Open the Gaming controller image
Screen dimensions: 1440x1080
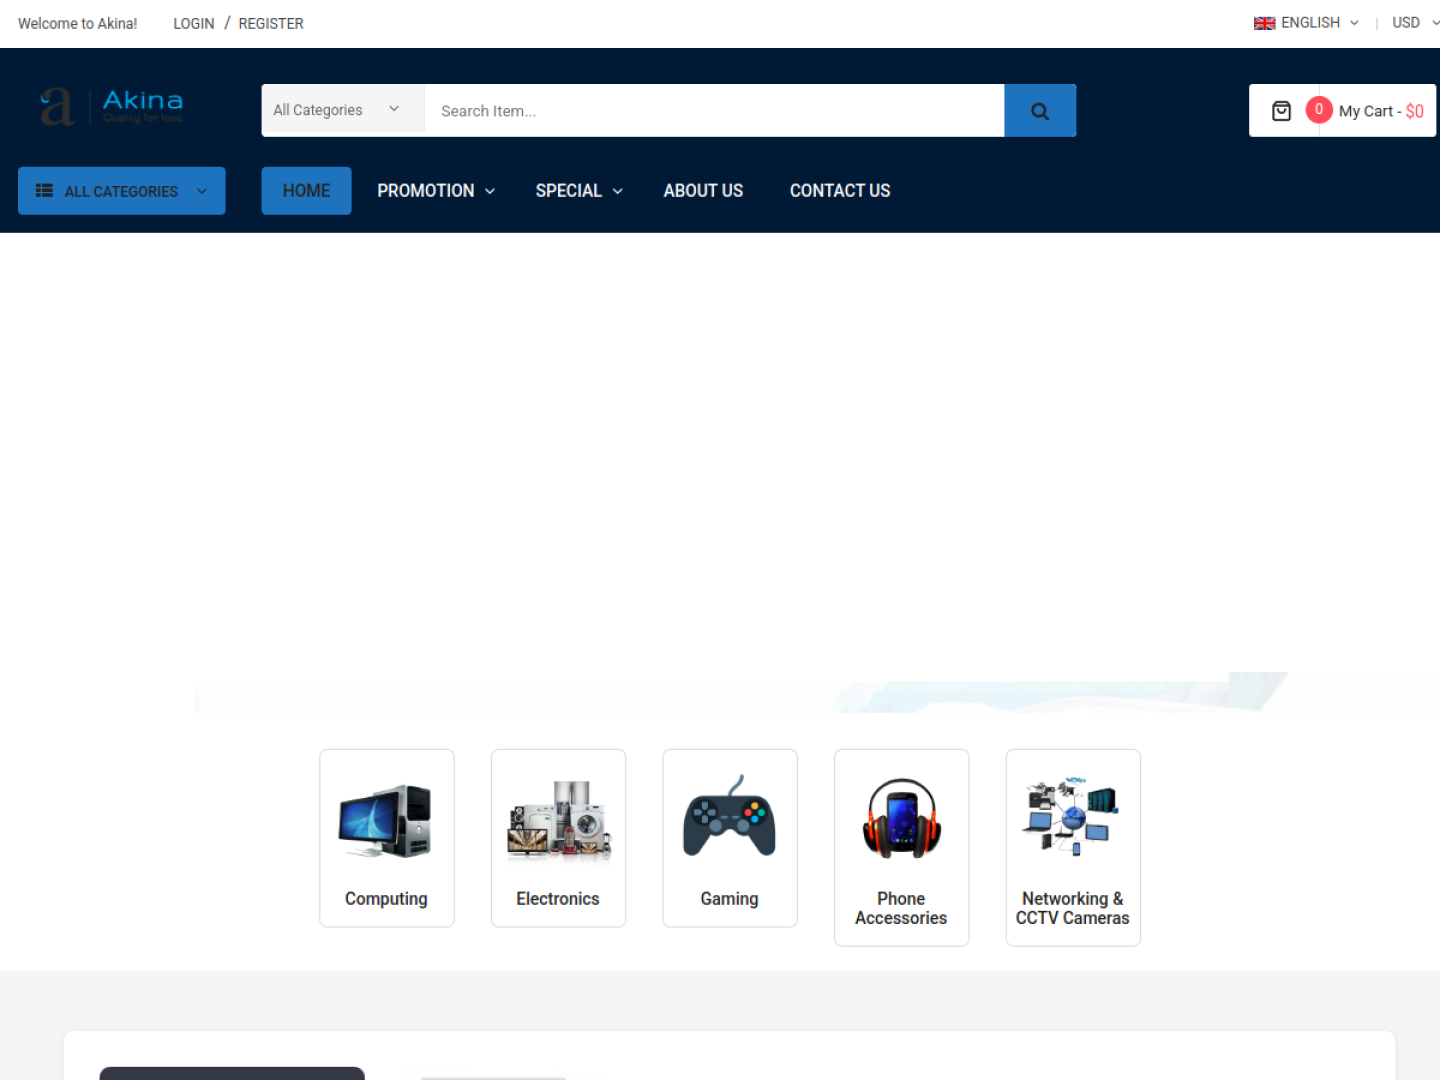[730, 817]
